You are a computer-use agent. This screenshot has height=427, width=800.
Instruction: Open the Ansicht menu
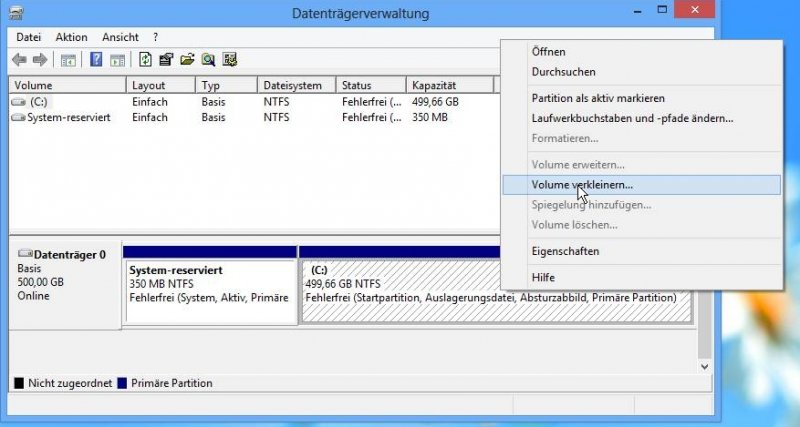(x=120, y=37)
